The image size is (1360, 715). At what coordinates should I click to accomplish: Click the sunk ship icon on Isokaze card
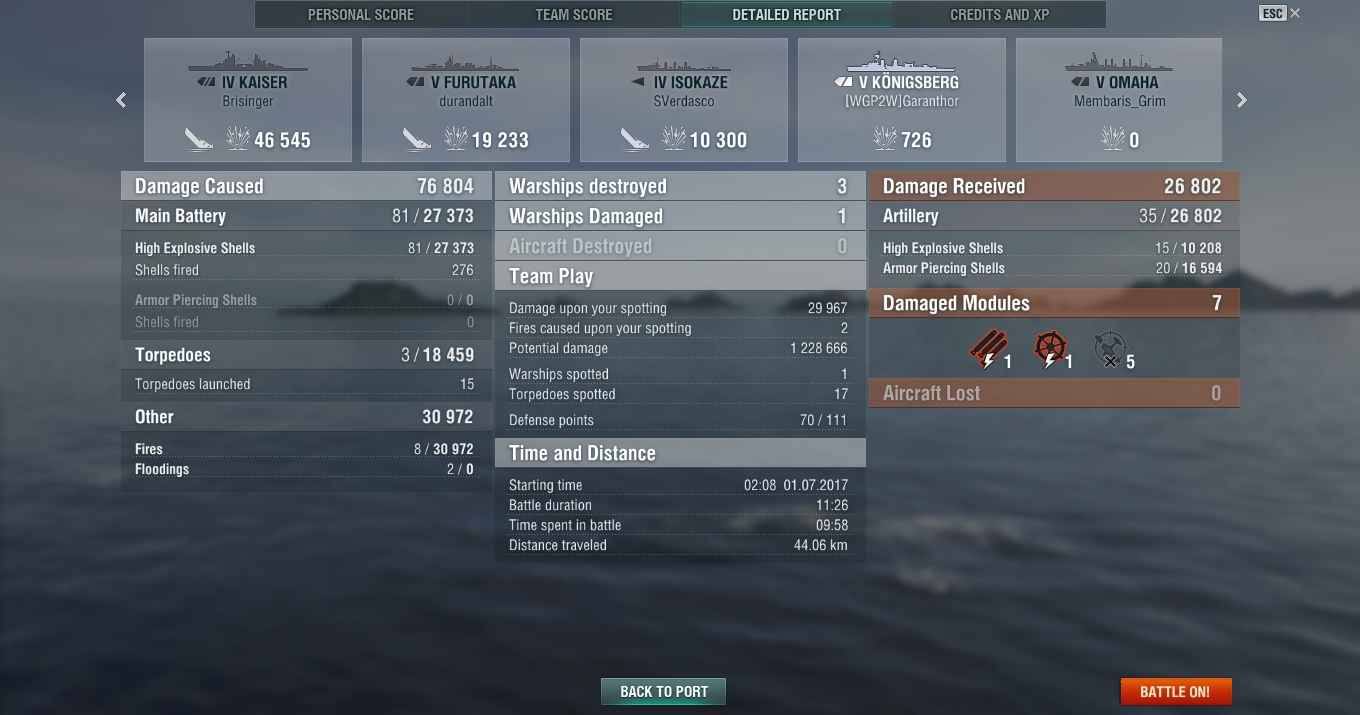pyautogui.click(x=634, y=139)
